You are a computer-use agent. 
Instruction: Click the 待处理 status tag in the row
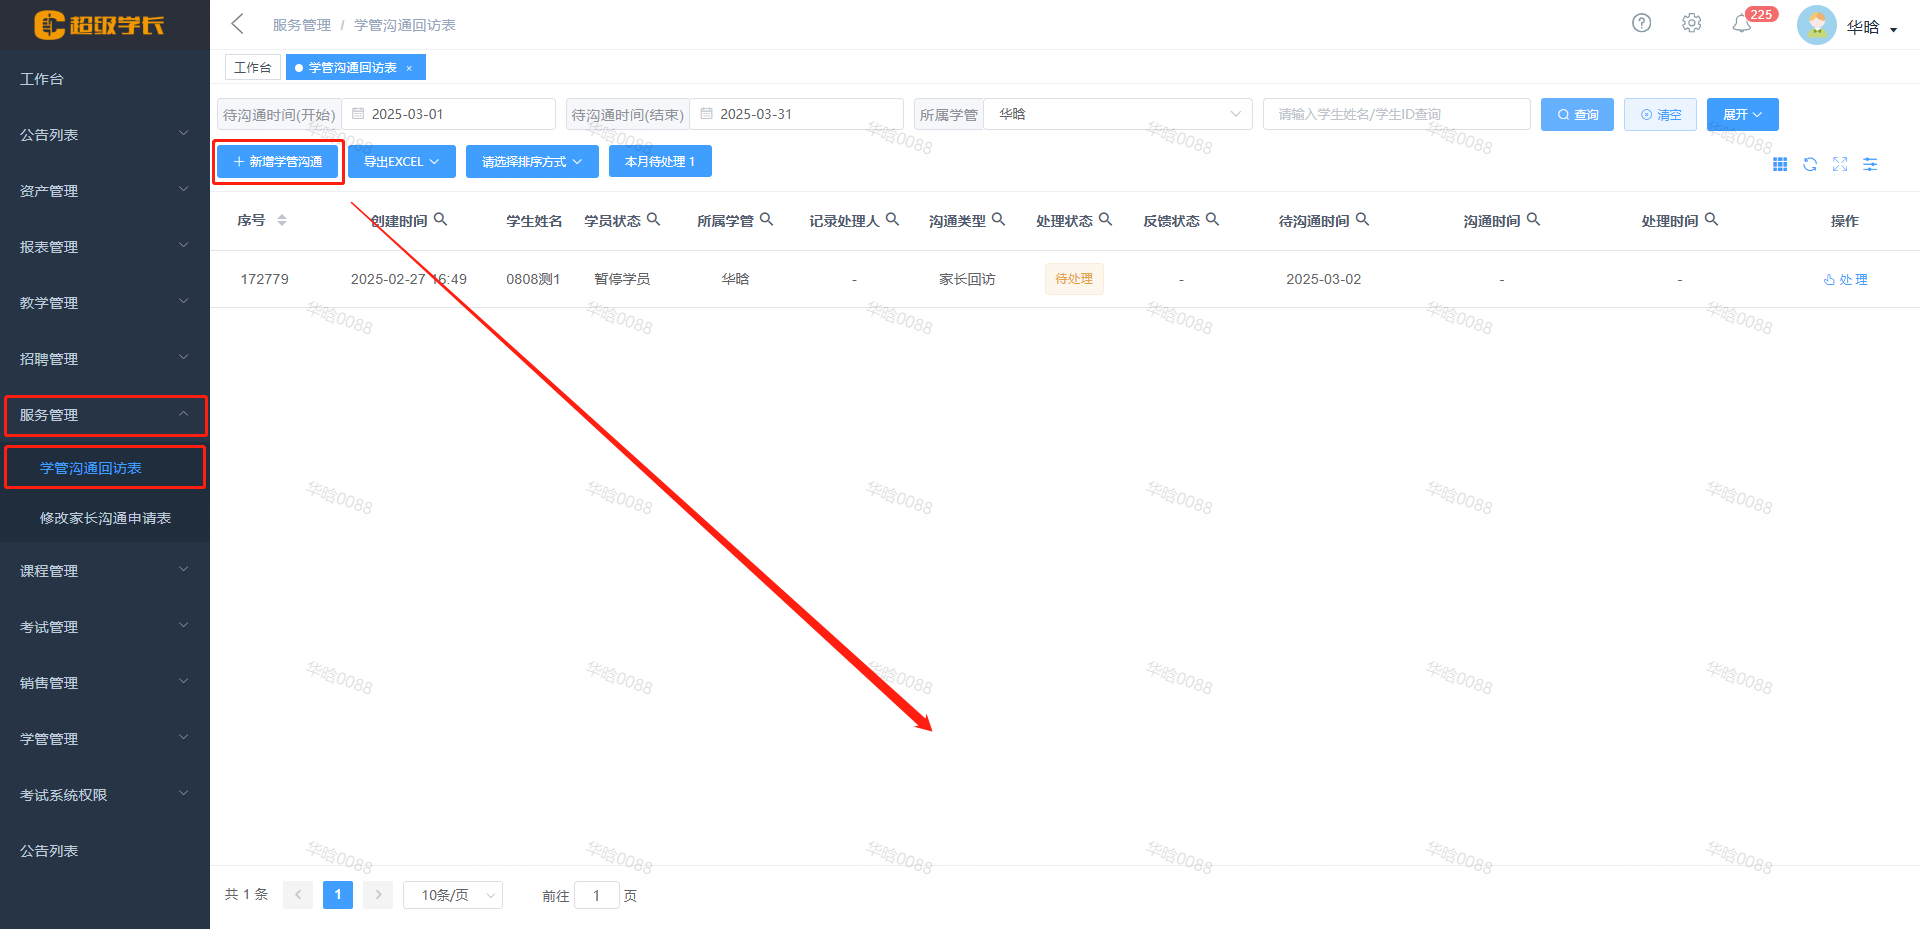point(1074,279)
